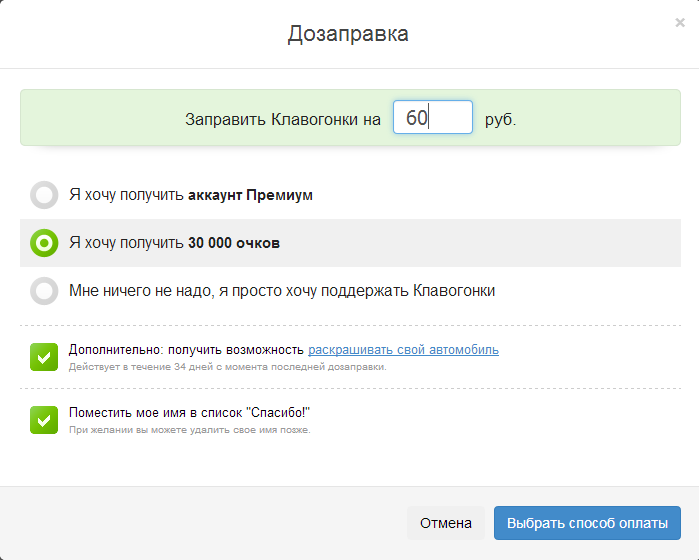699x560 pixels.
Task: Click the 'Я хочу получить аккаунт Премиум' text
Action: coord(191,195)
